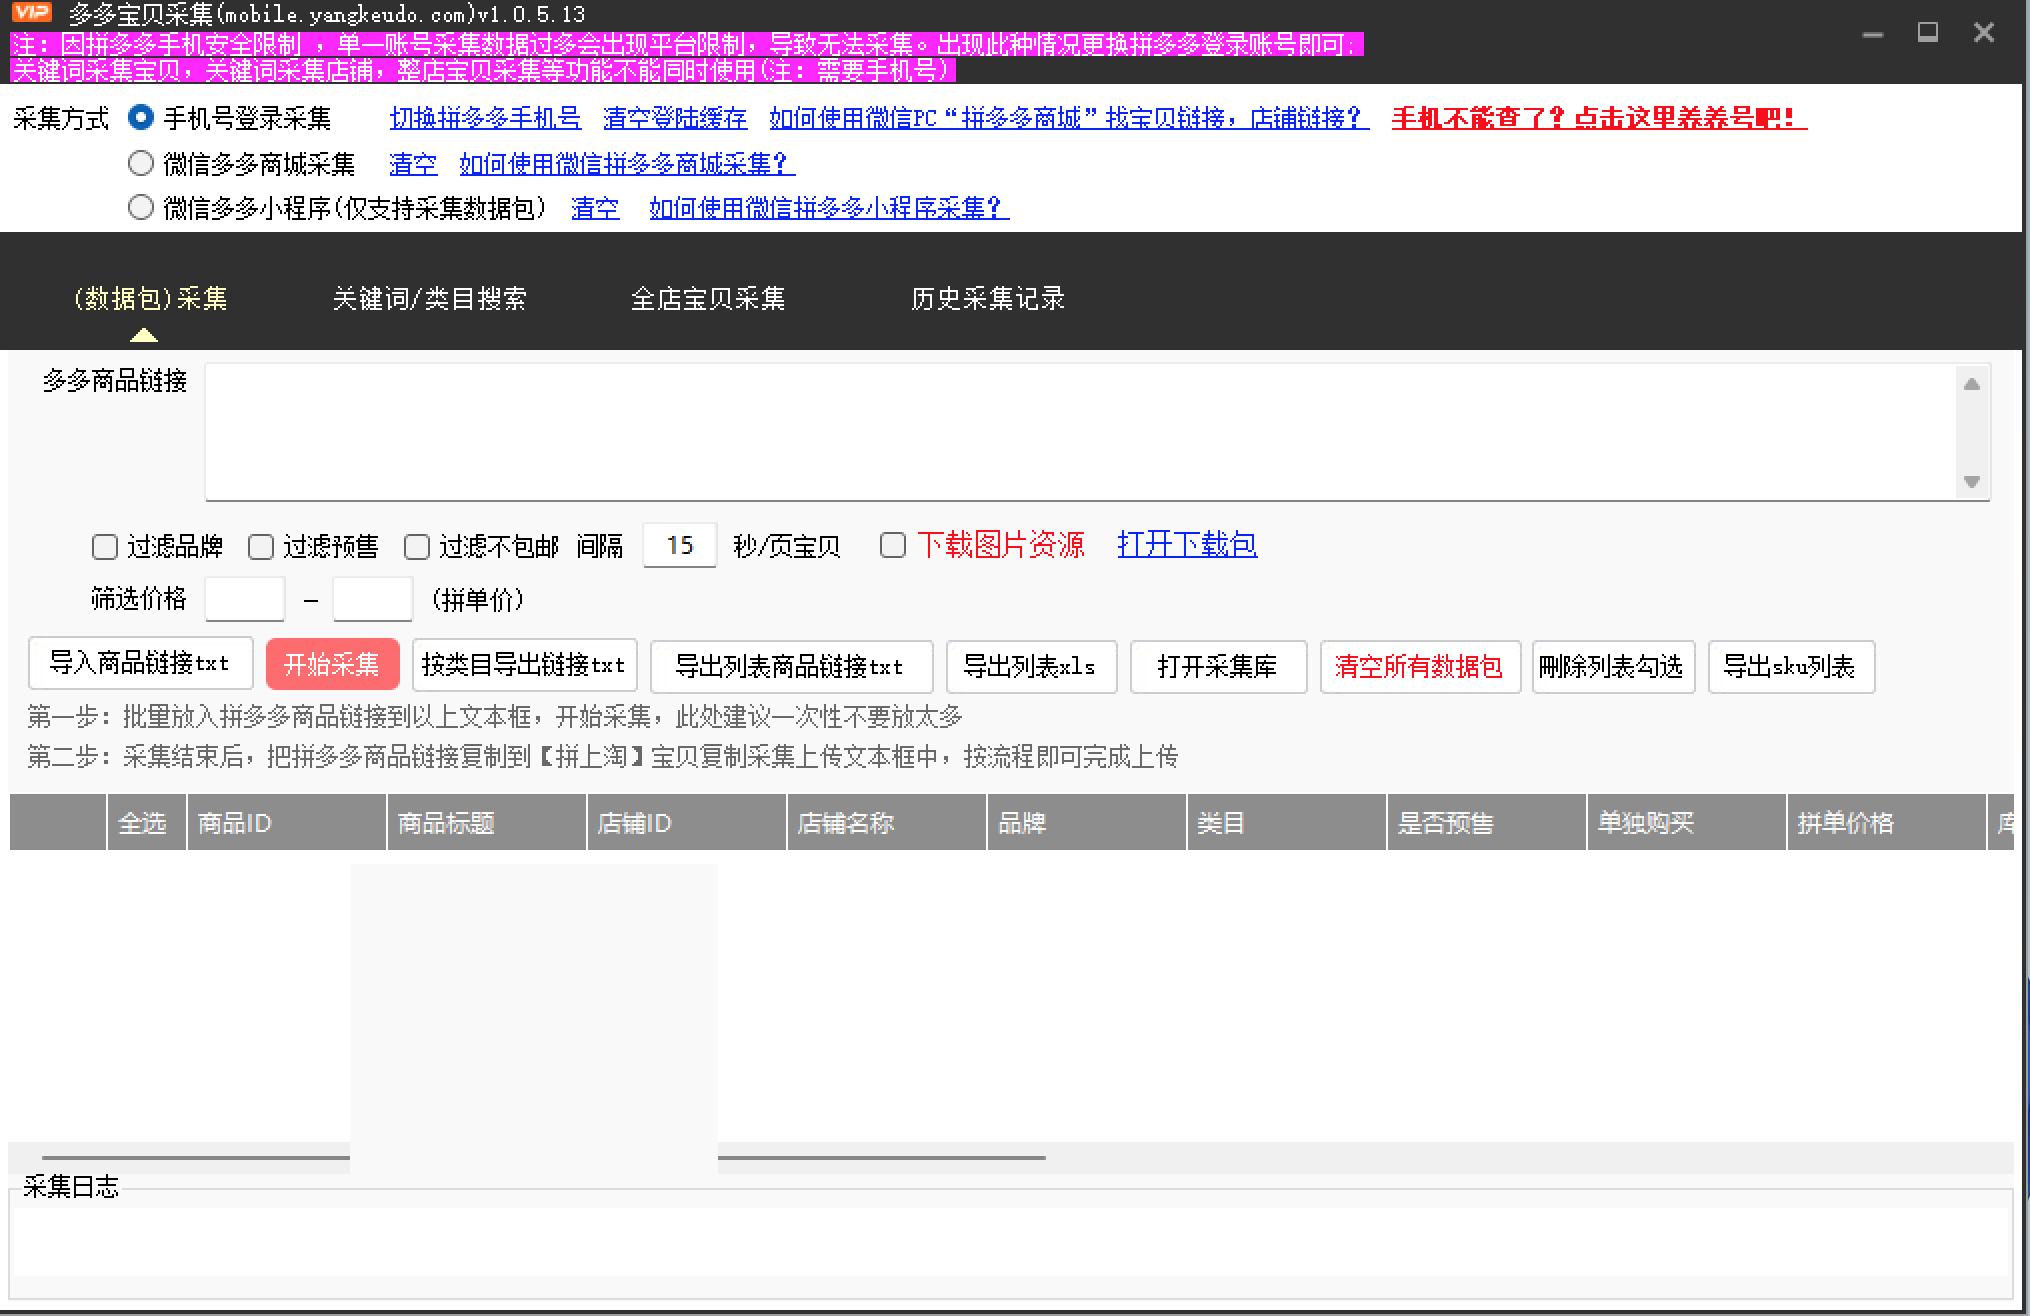
Task: Click 导出列表xls button
Action: tap(1031, 667)
